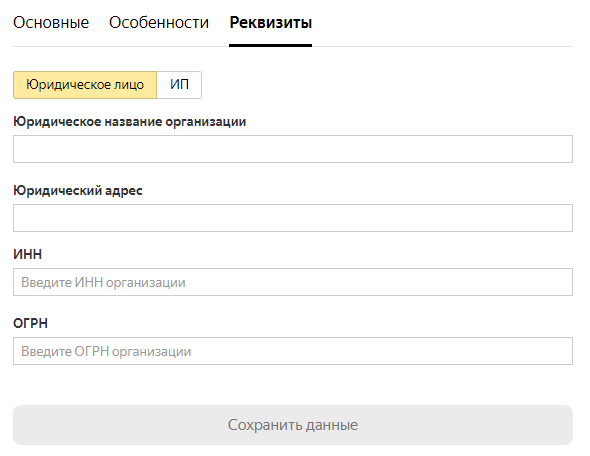Click the white ИП segment of the switcher
Image resolution: width=590 pixels, height=456 pixels.
pos(179,85)
